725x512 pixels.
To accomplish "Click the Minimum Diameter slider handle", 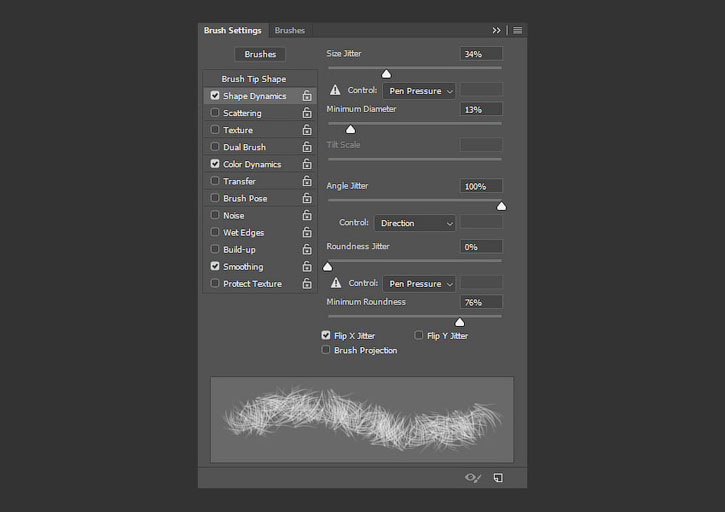I will point(350,130).
